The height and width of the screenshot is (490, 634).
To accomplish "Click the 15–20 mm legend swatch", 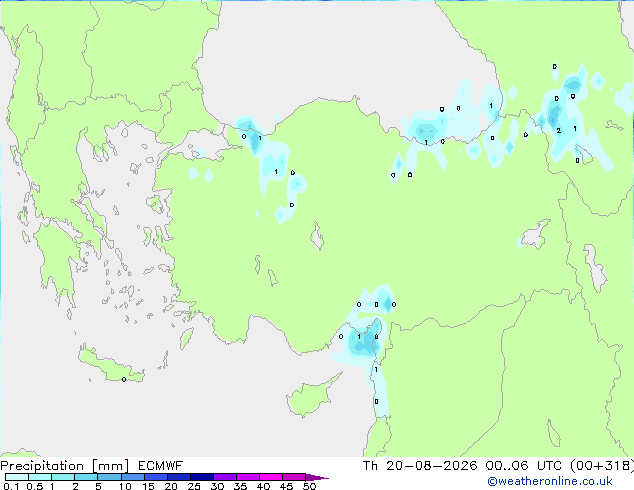I will click(156, 477).
